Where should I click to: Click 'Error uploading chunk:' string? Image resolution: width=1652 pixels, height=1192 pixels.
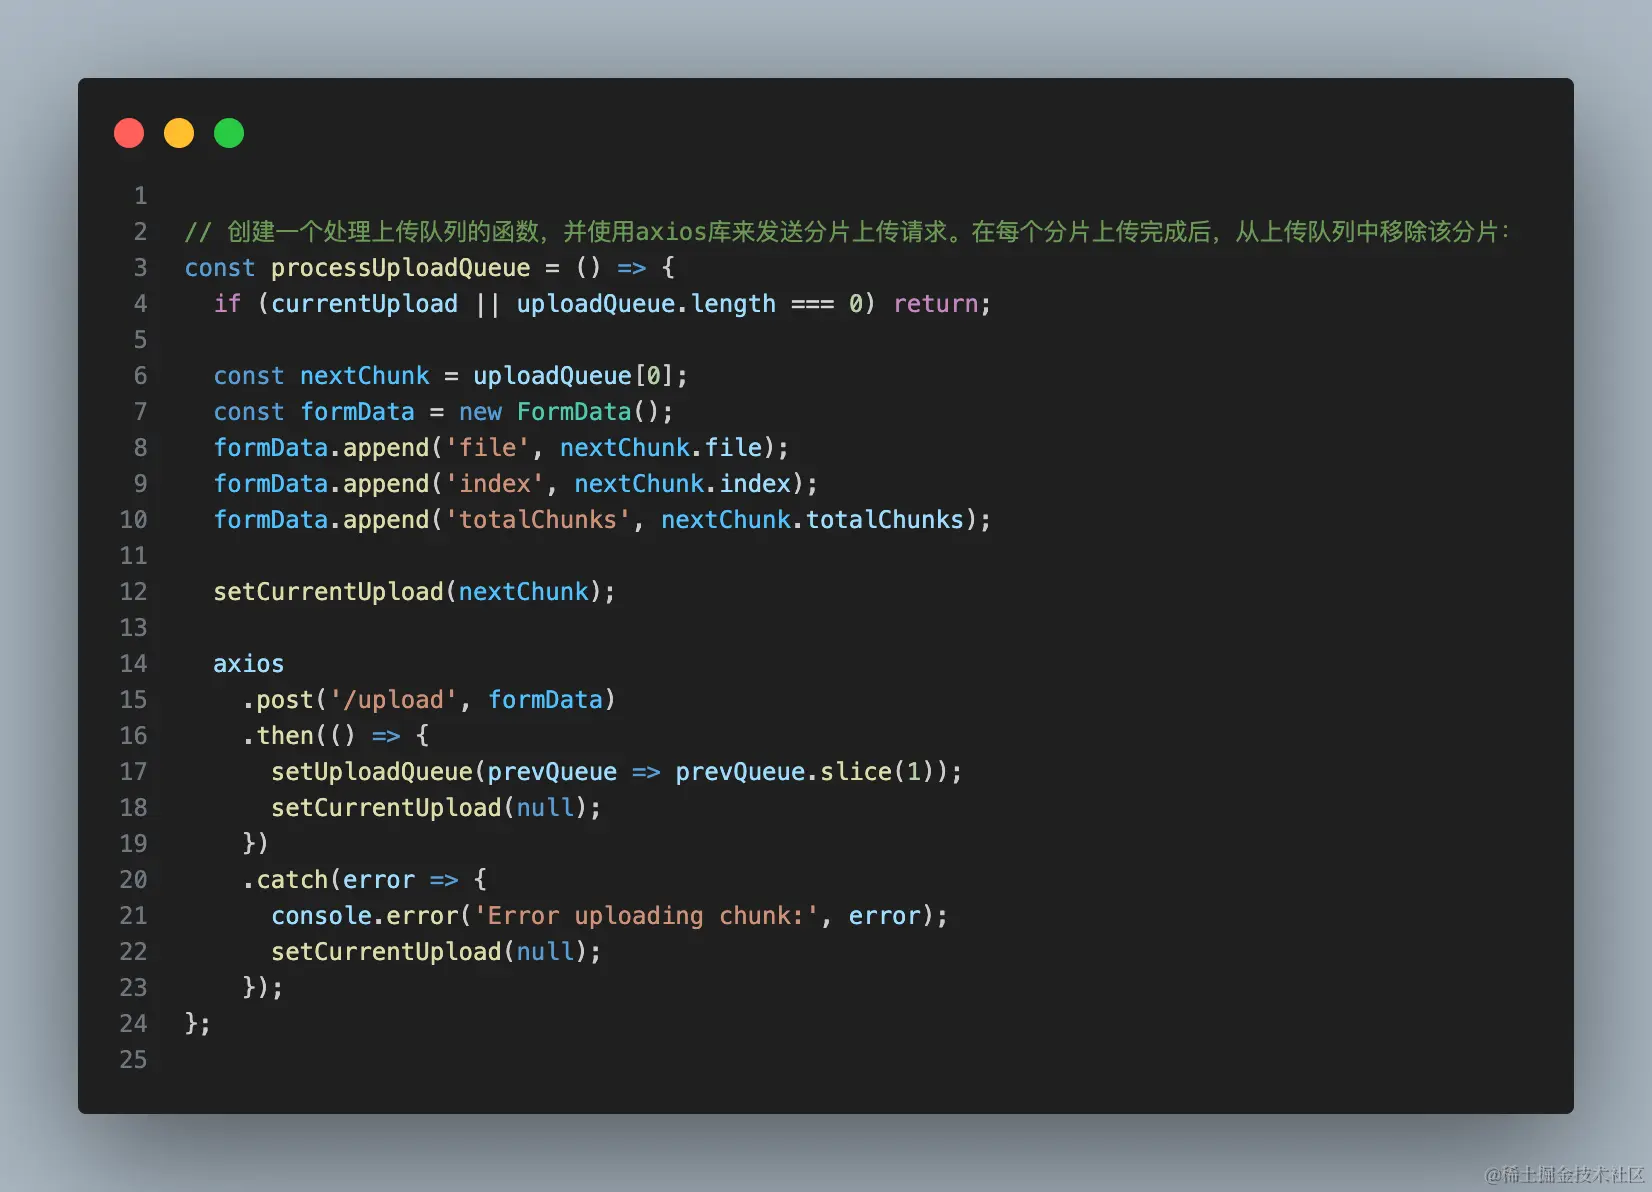pos(646,916)
